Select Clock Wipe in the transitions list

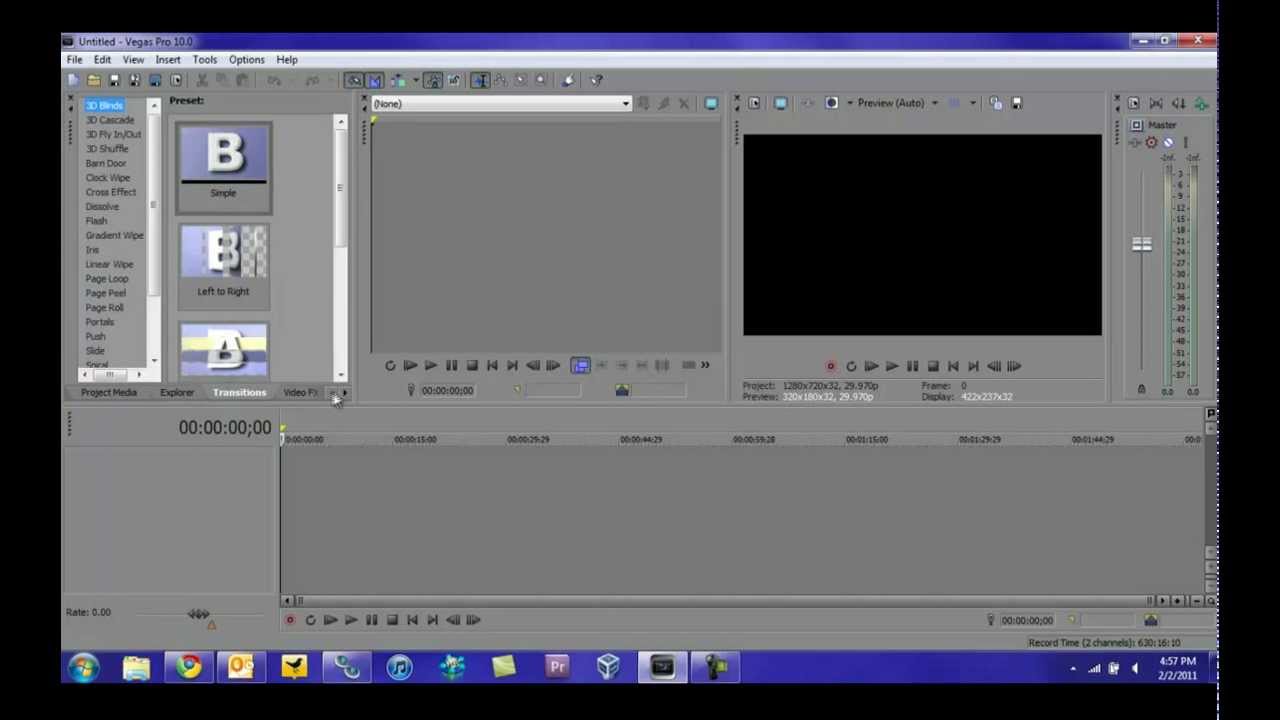point(108,178)
